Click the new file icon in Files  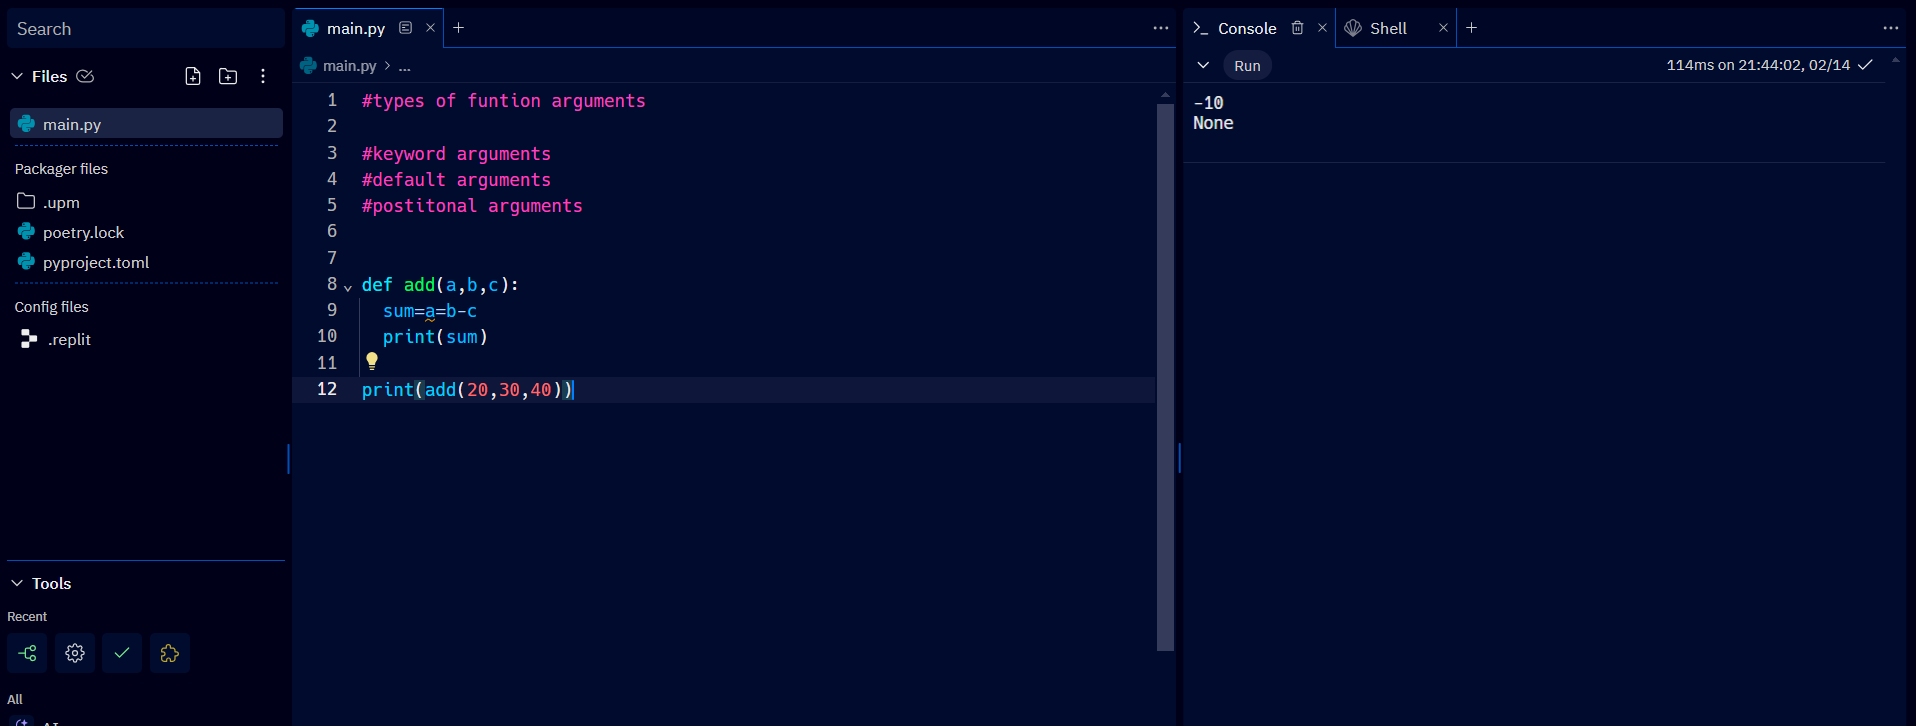193,76
